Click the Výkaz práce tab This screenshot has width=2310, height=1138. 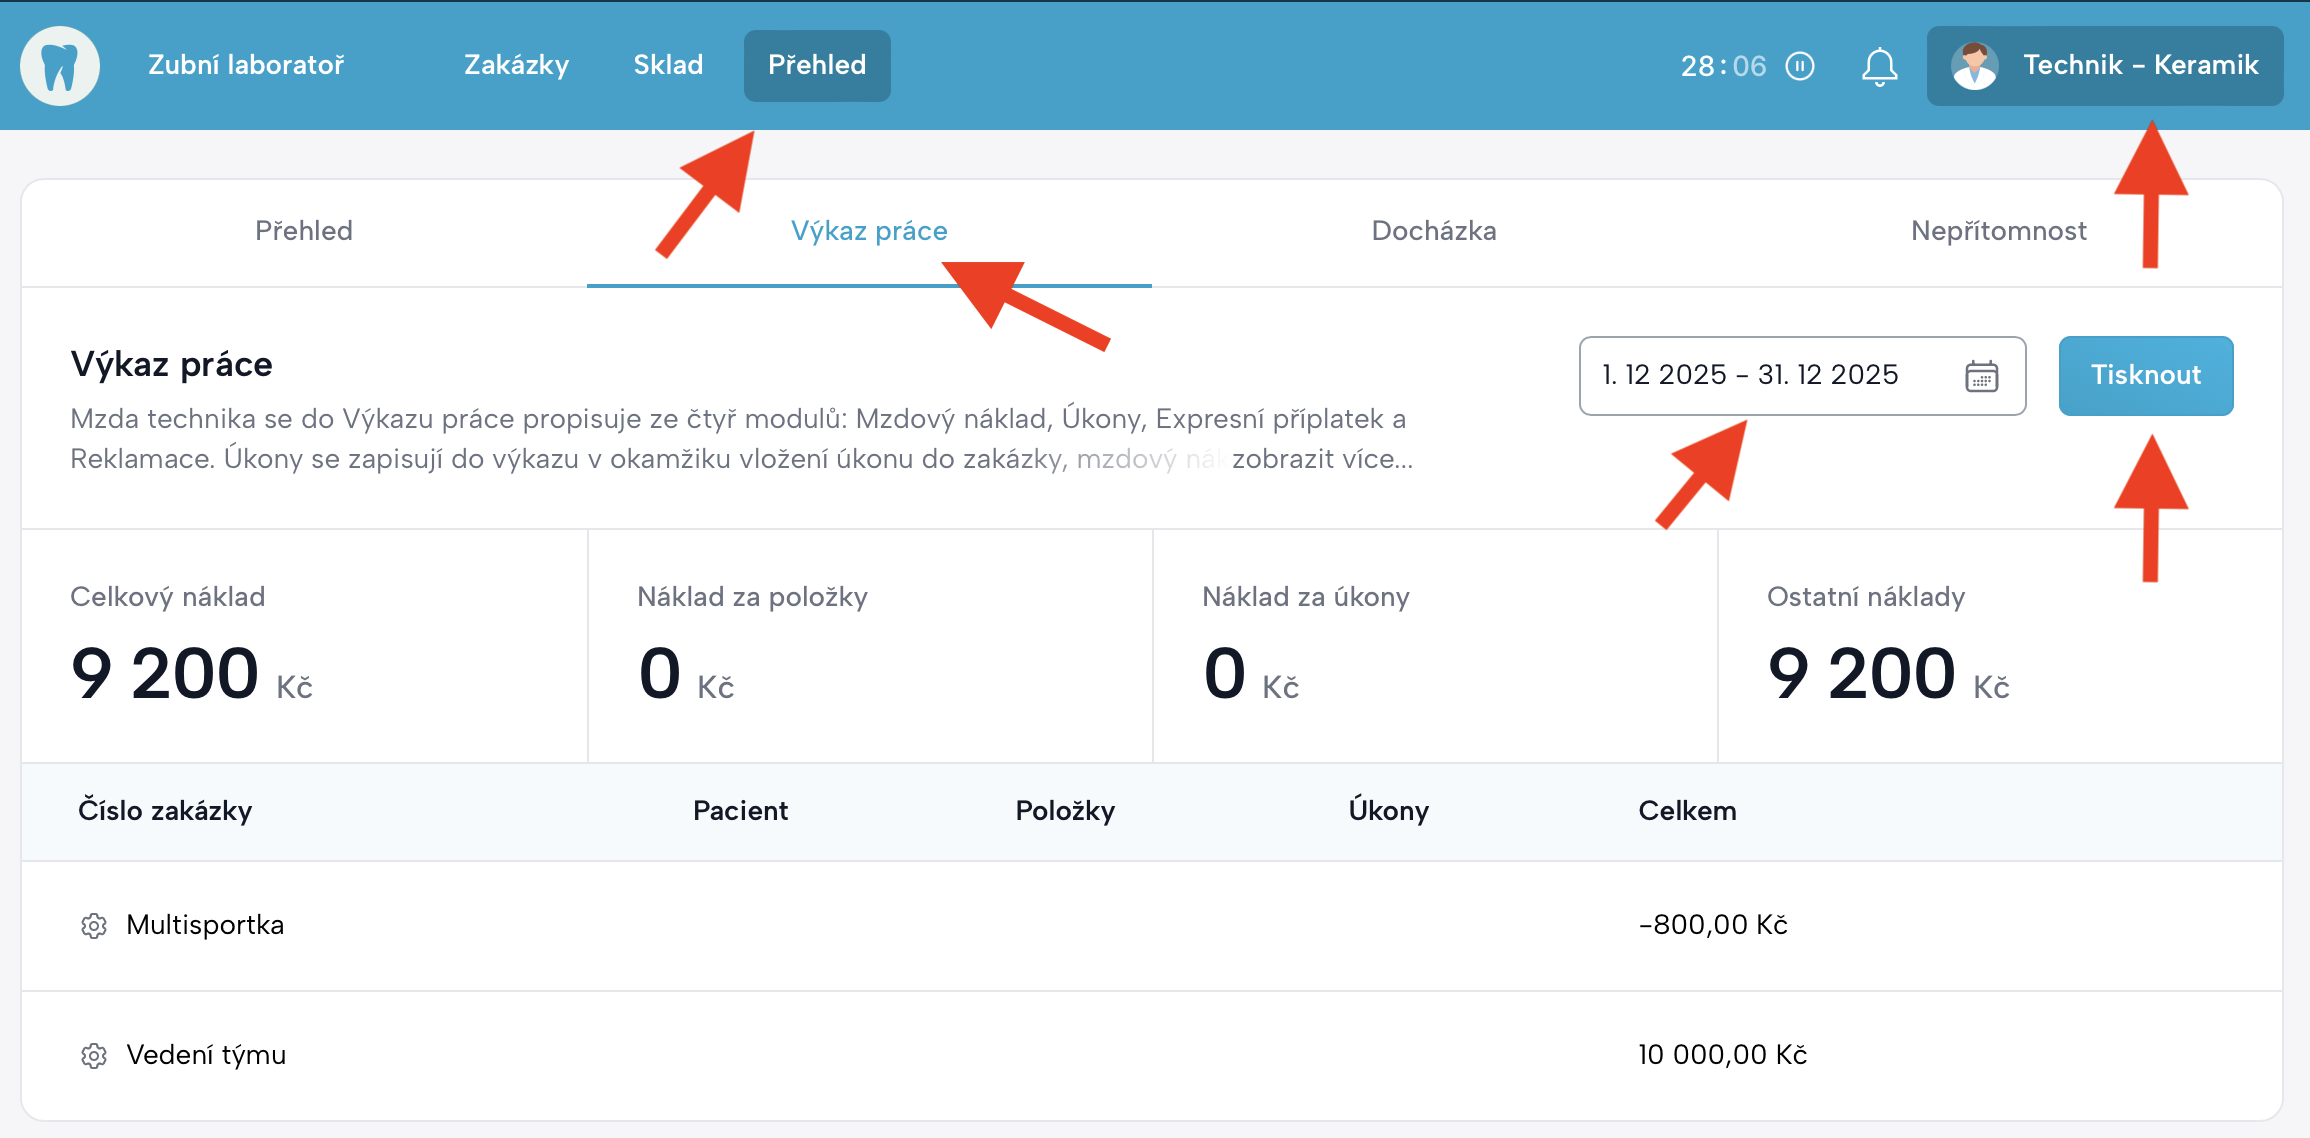[x=868, y=231]
